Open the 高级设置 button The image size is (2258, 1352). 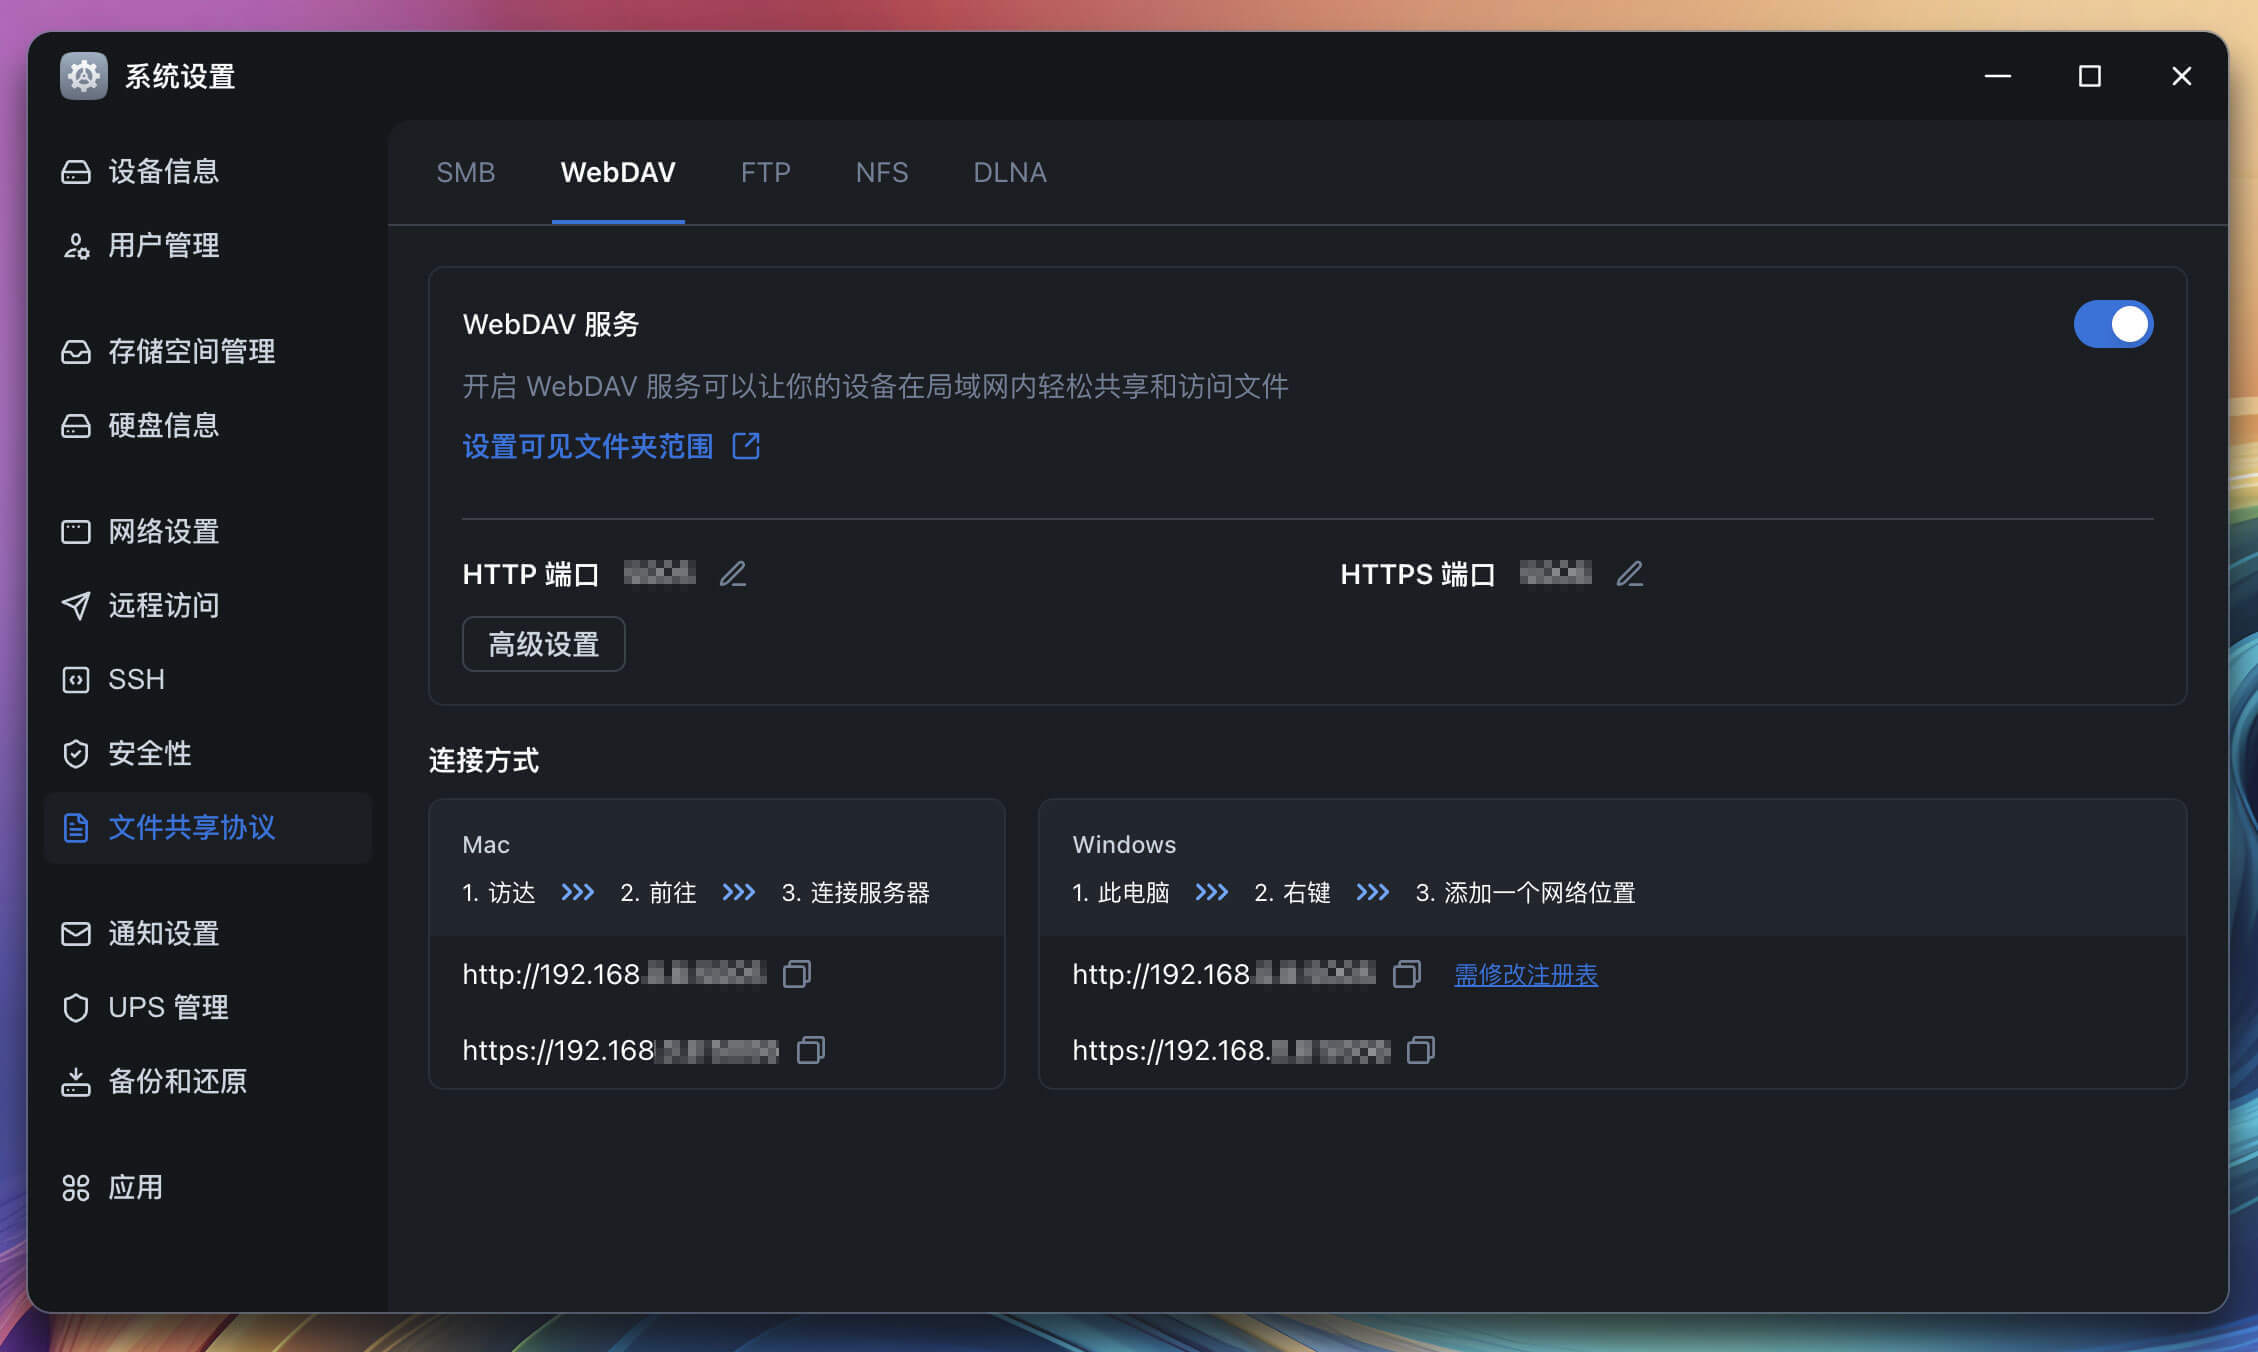543,644
